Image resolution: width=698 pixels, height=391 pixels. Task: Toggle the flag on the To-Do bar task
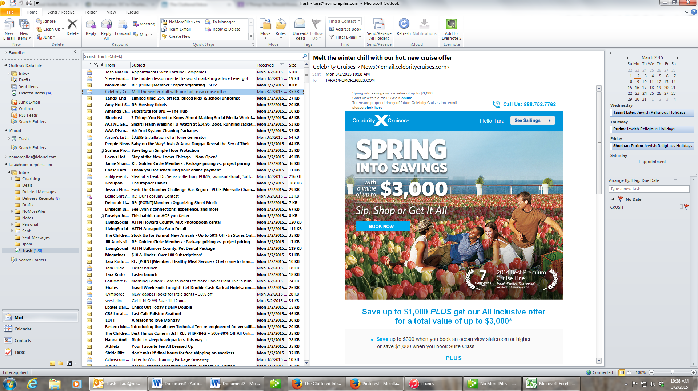point(686,207)
